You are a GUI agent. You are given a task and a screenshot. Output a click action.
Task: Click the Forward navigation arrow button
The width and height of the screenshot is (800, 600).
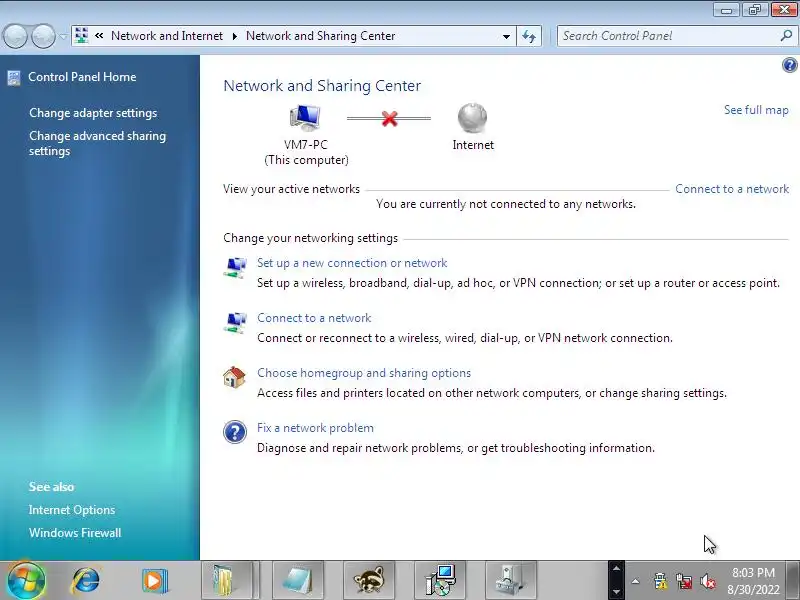pyautogui.click(x=43, y=36)
